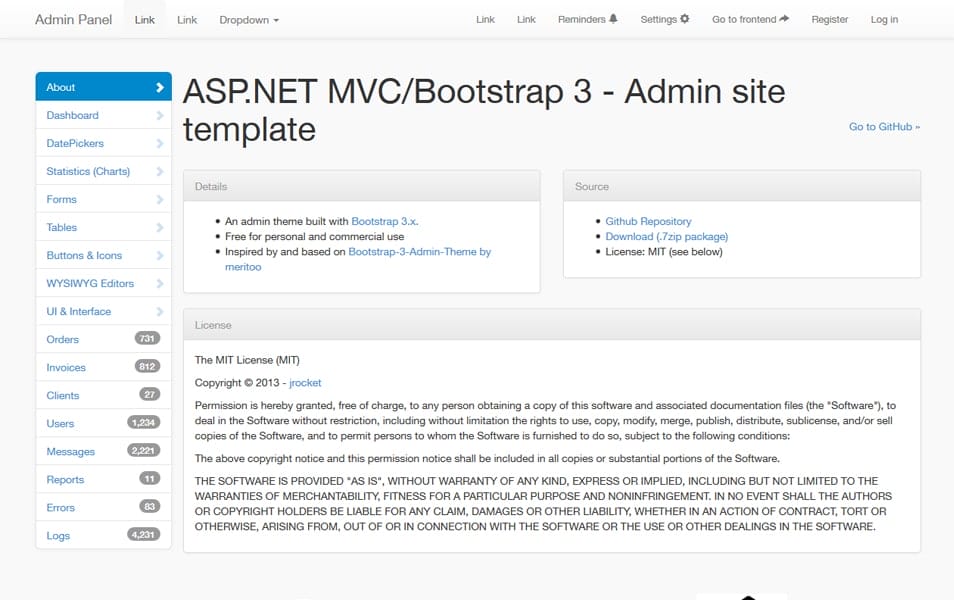Viewport: 954px width, 600px height.
Task: Click the Settings gear icon
Action: (x=684, y=18)
